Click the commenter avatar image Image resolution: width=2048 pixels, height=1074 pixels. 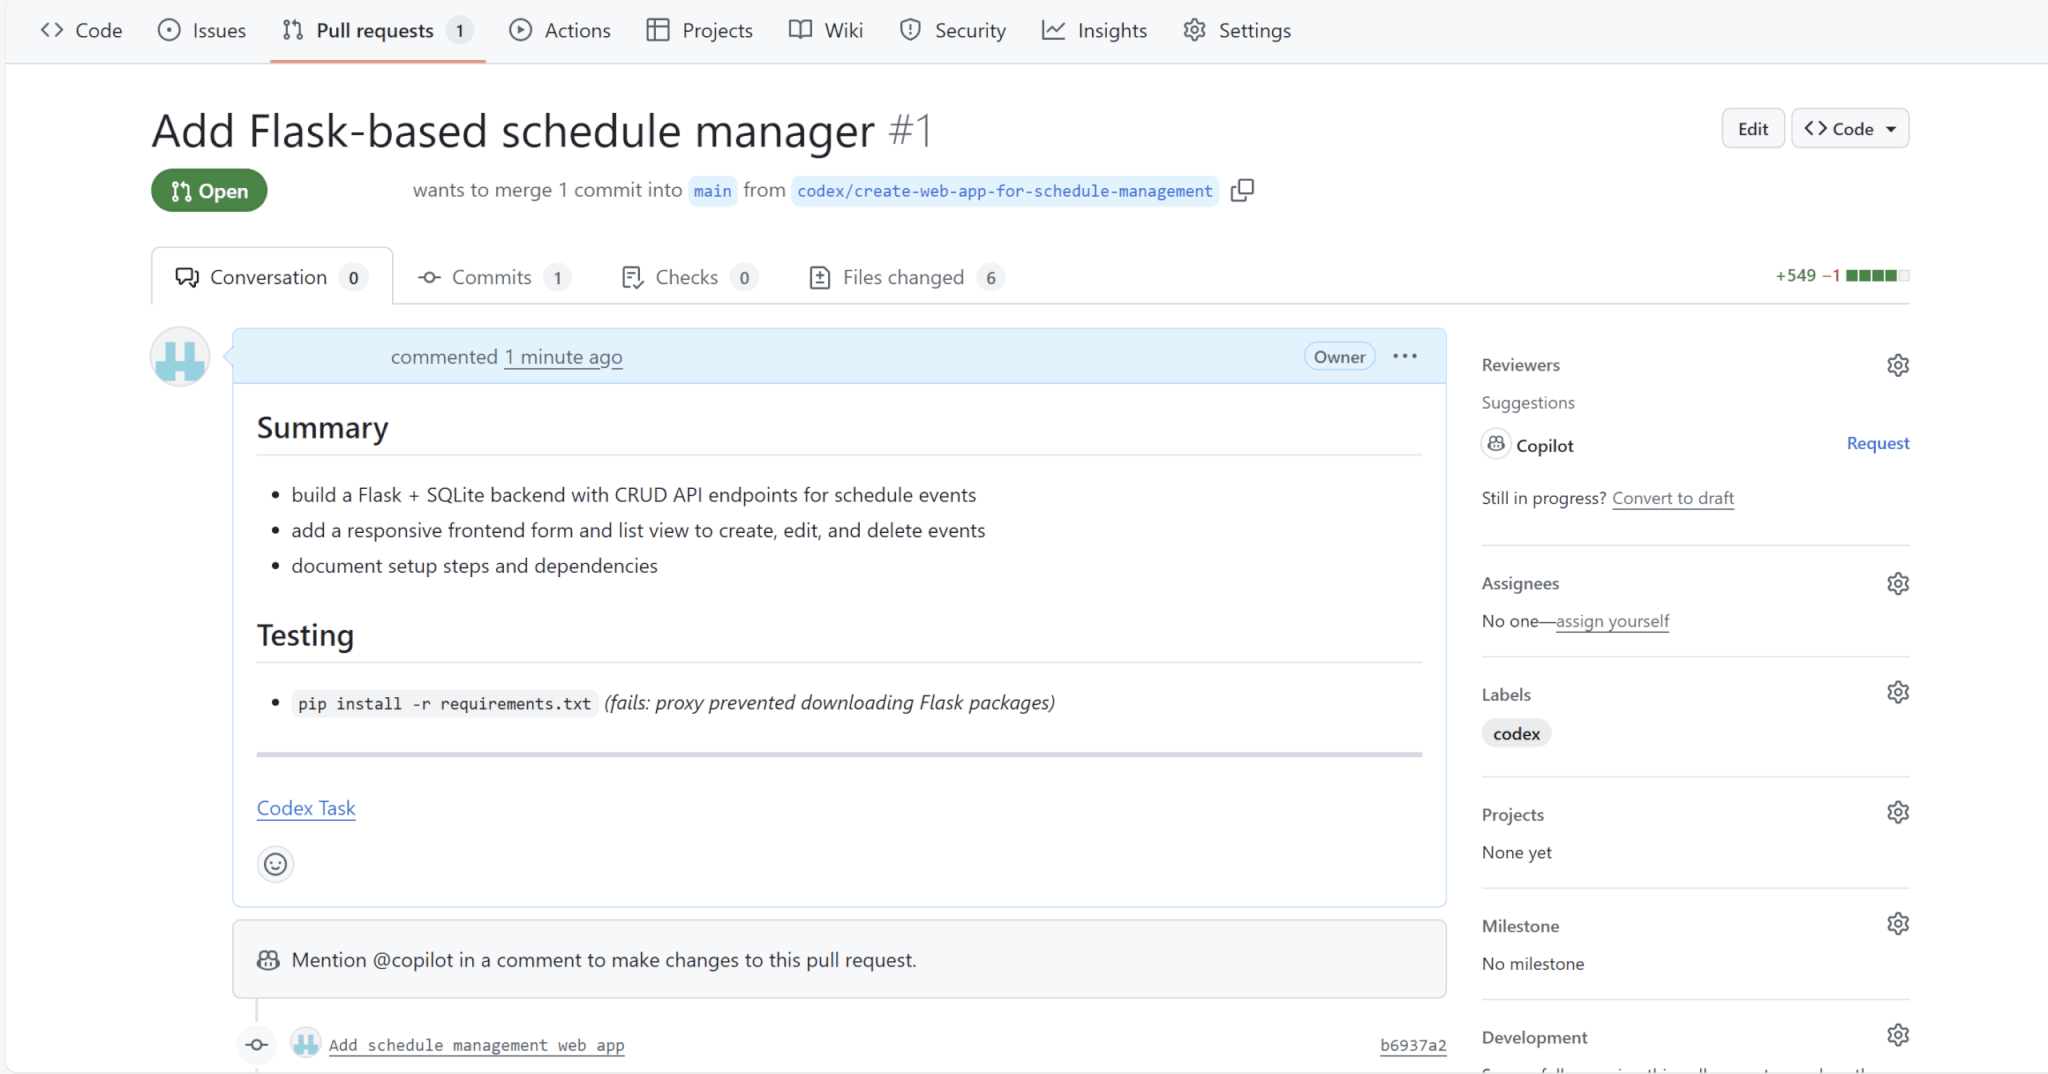(x=180, y=357)
